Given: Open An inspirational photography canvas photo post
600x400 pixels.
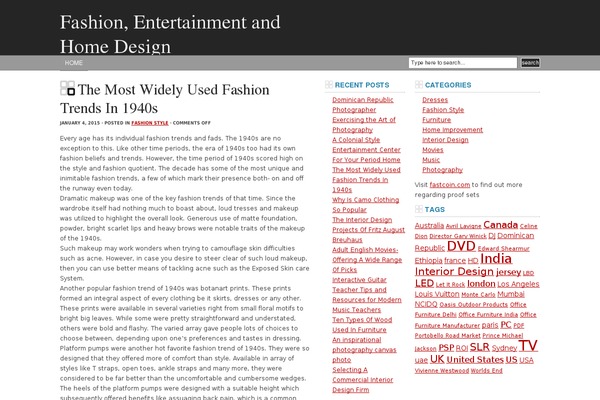Looking at the screenshot, I should point(364,349).
